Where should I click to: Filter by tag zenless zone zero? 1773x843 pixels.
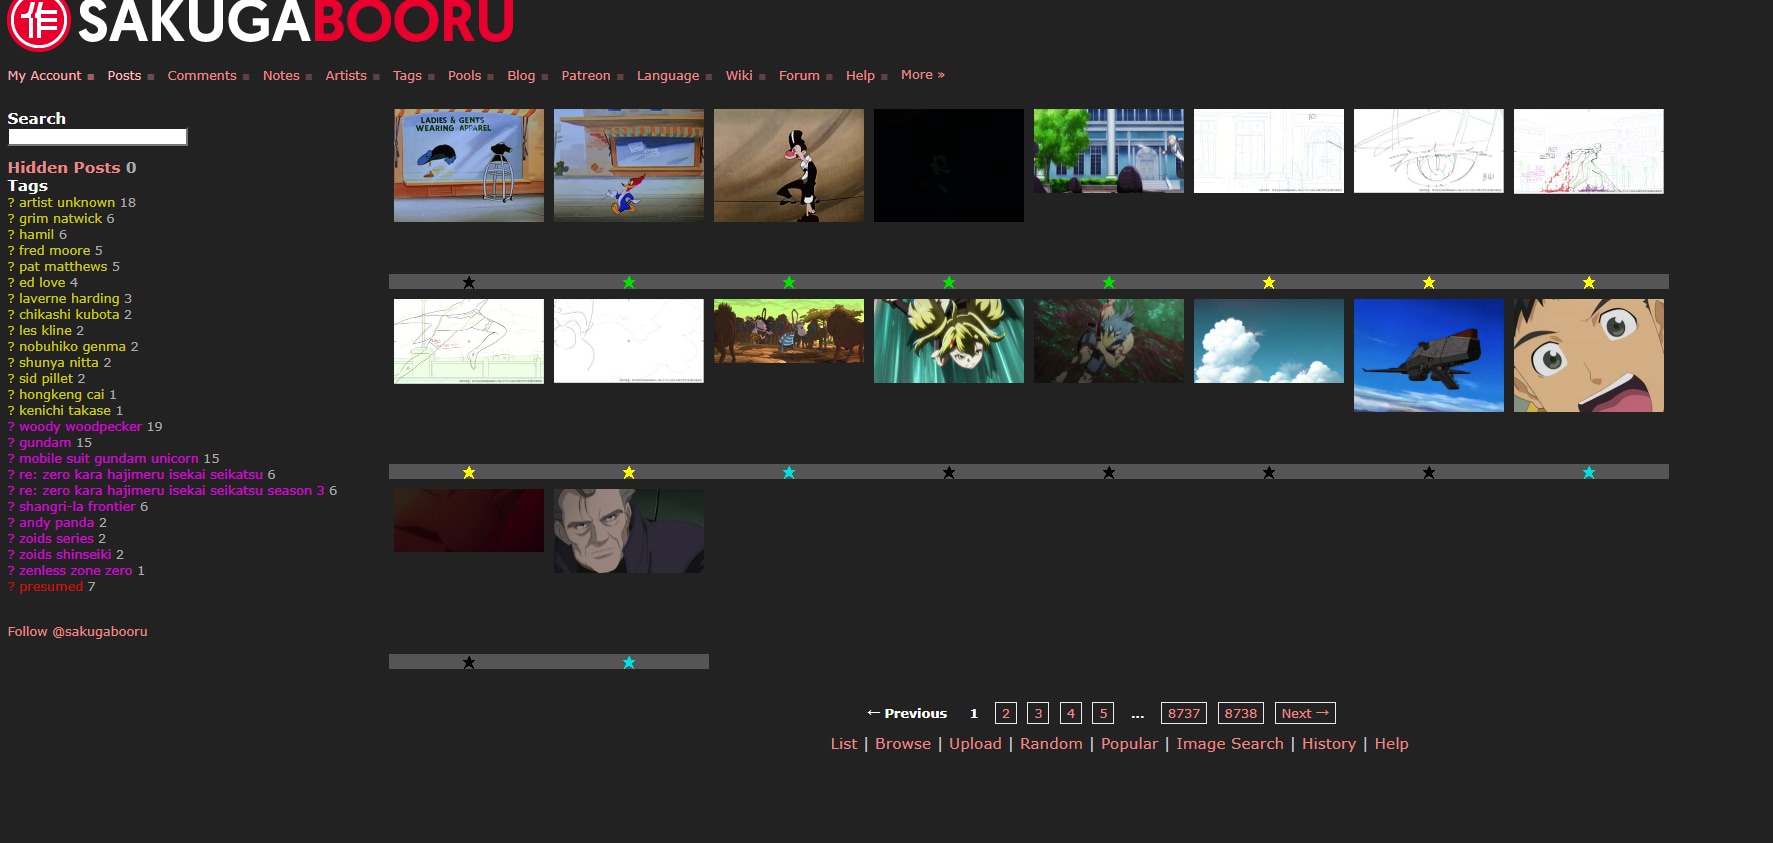coord(75,571)
